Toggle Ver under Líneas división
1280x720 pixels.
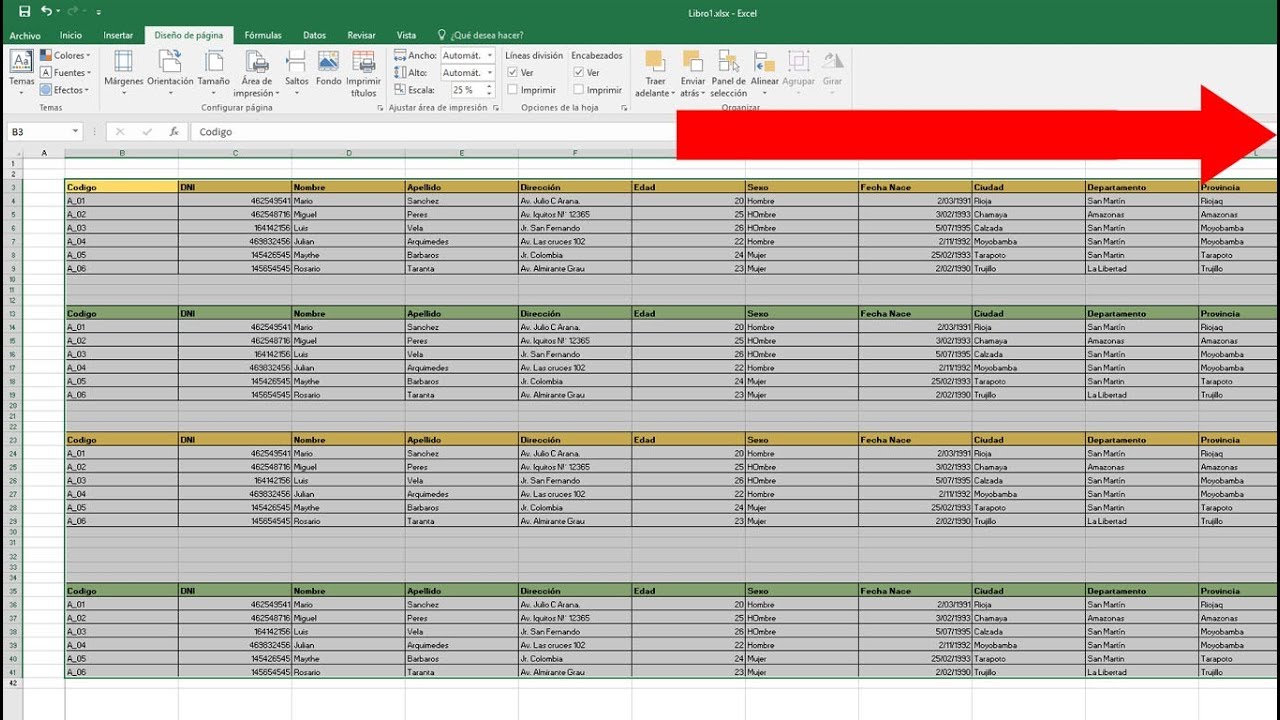point(520,73)
